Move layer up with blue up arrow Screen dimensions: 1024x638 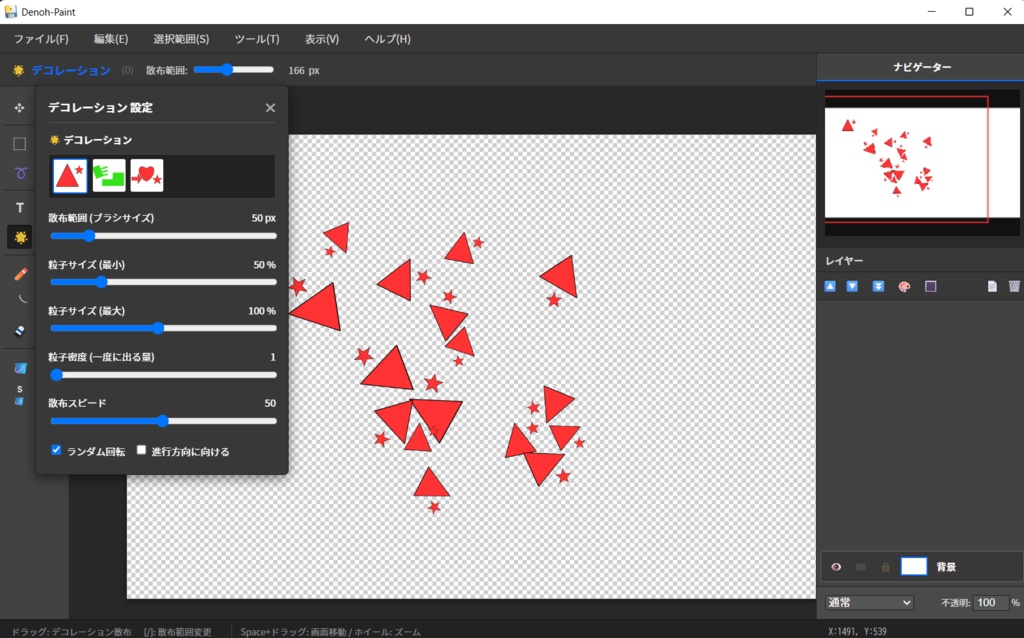coord(830,286)
